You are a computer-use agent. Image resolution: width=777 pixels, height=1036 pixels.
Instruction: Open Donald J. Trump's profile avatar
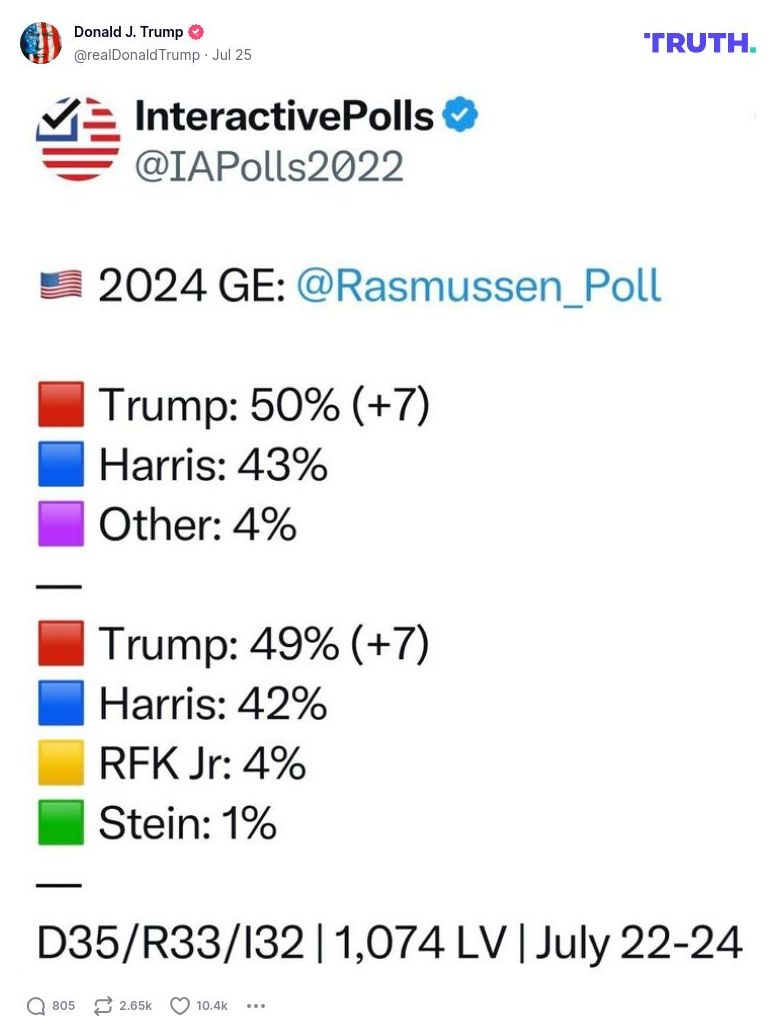[x=42, y=42]
